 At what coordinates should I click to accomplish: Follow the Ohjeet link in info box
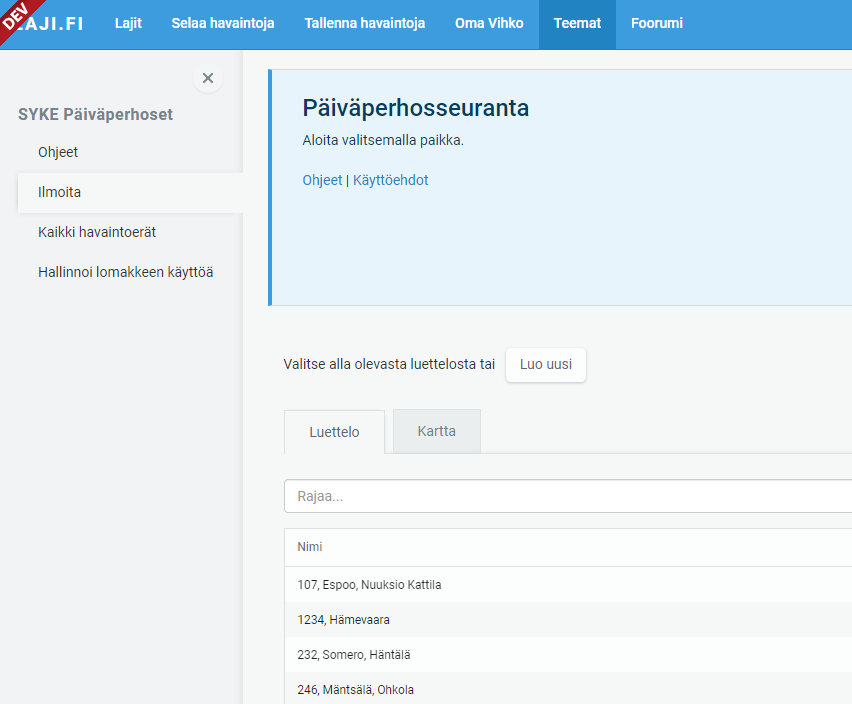click(322, 180)
